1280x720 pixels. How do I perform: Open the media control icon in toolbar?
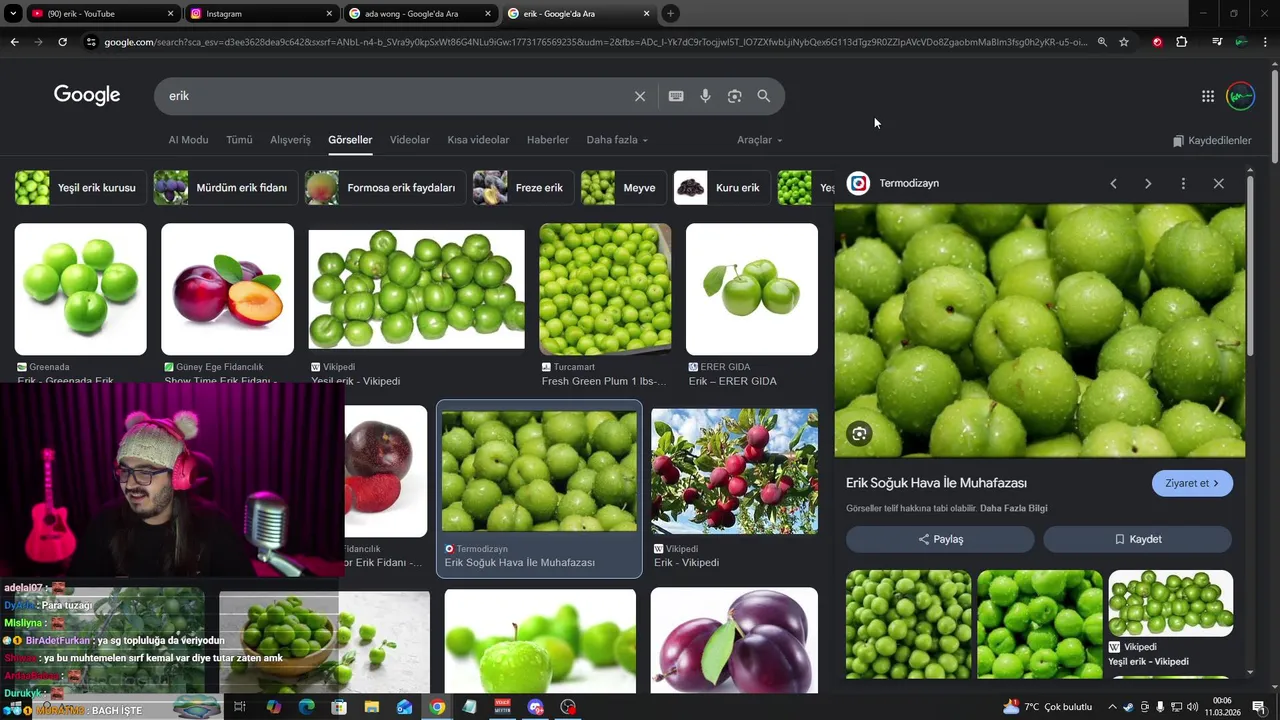point(1217,42)
